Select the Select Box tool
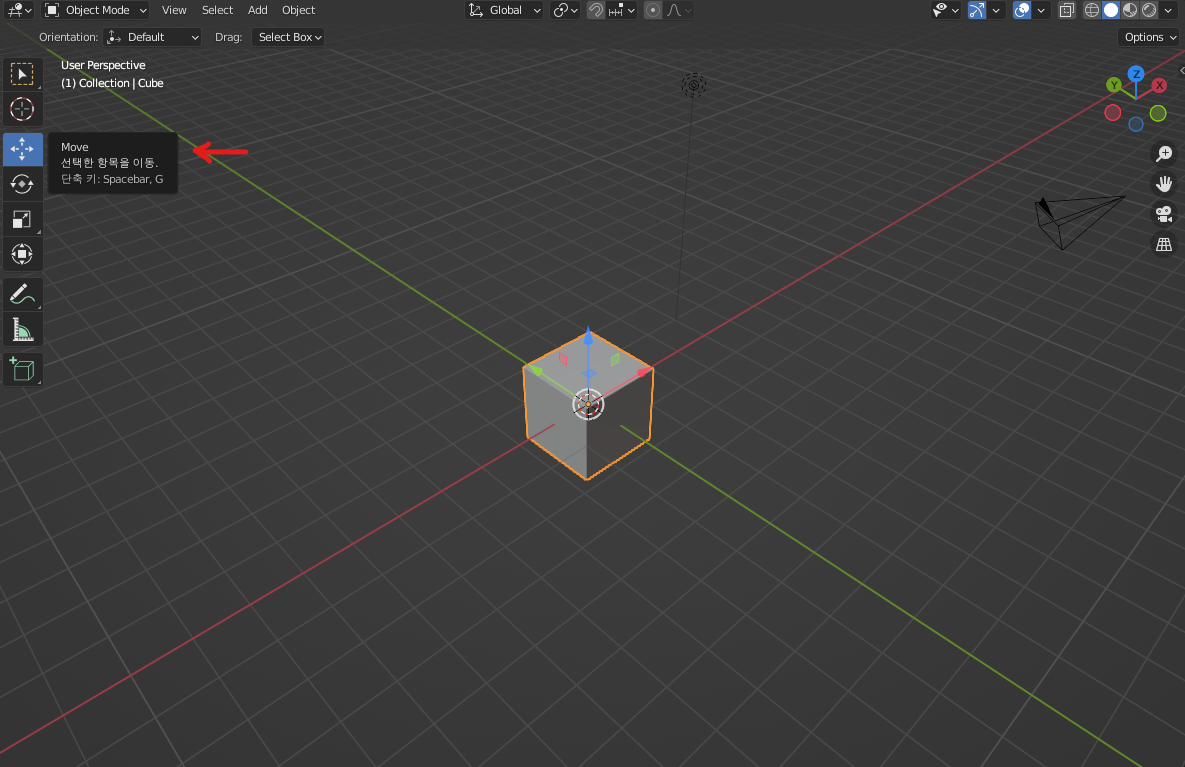This screenshot has width=1185, height=767. pyautogui.click(x=22, y=74)
